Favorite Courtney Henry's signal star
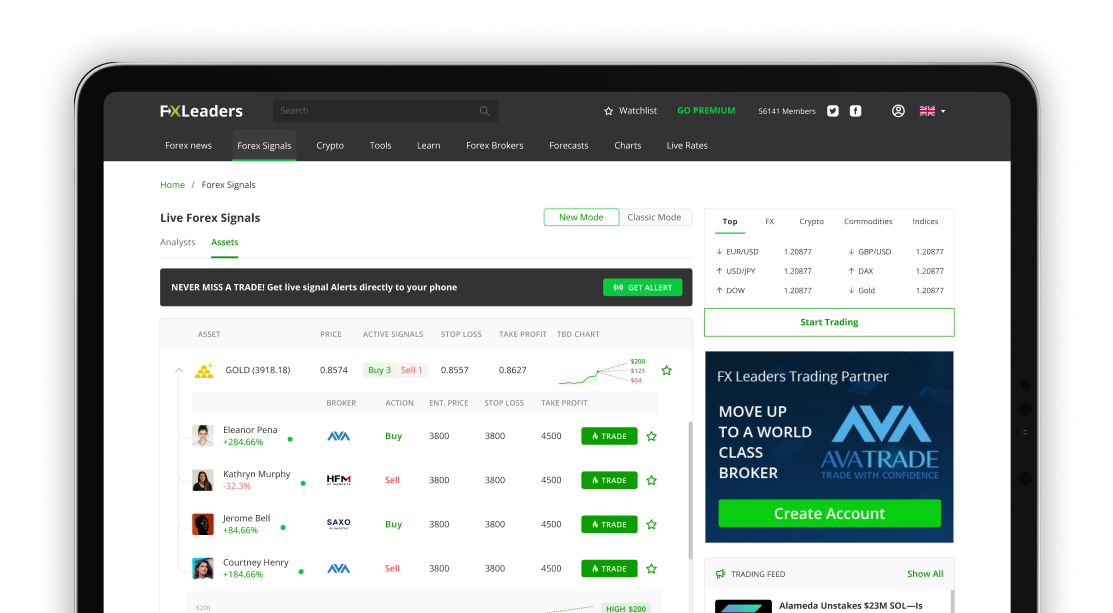This screenshot has width=1113, height=613. pyautogui.click(x=652, y=568)
